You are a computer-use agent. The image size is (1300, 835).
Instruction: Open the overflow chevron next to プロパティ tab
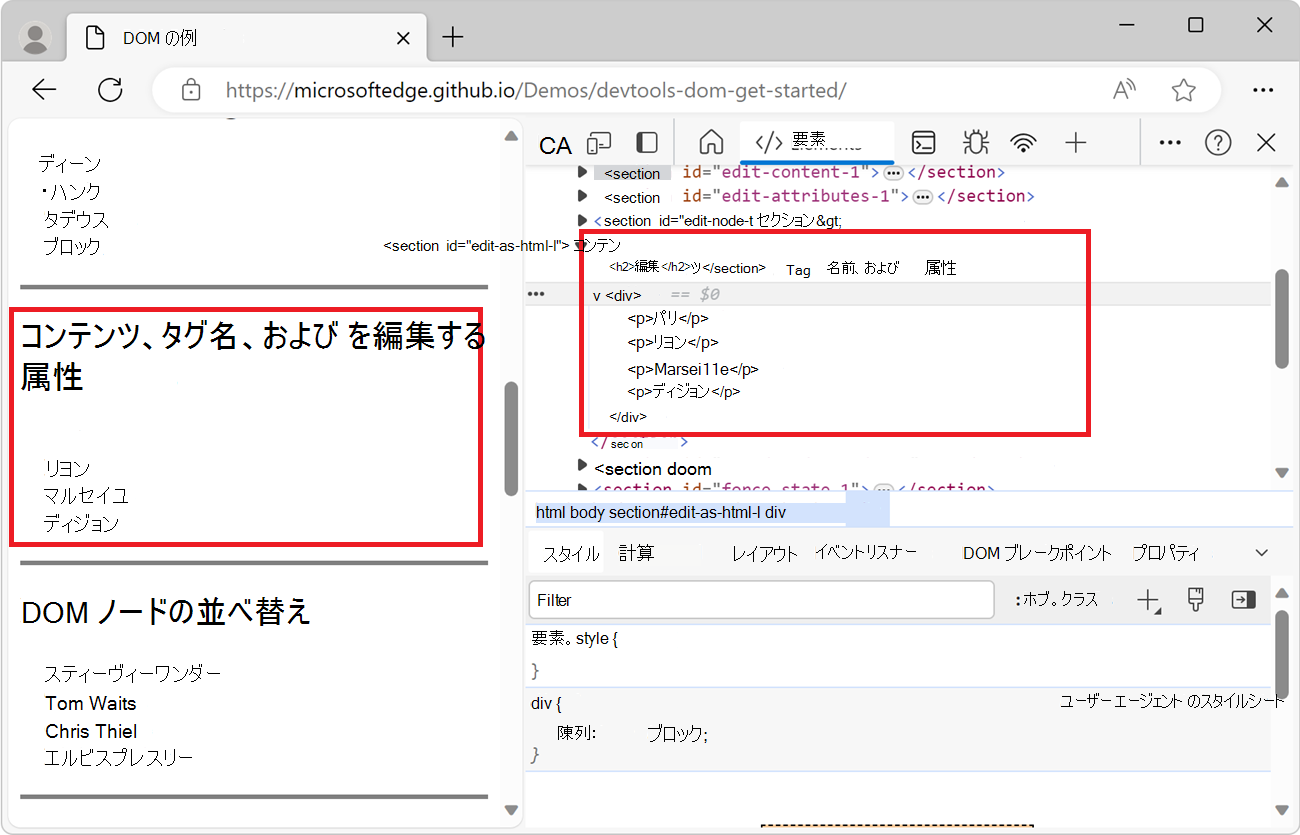coord(1259,551)
